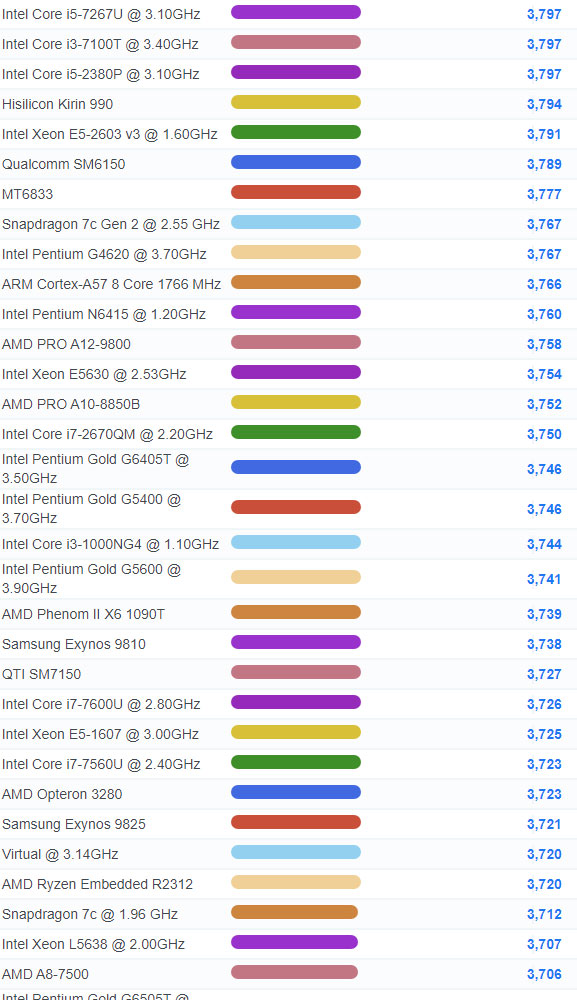This screenshot has height=1000, width=577.
Task: Click the score 3,744 value
Action: click(544, 544)
